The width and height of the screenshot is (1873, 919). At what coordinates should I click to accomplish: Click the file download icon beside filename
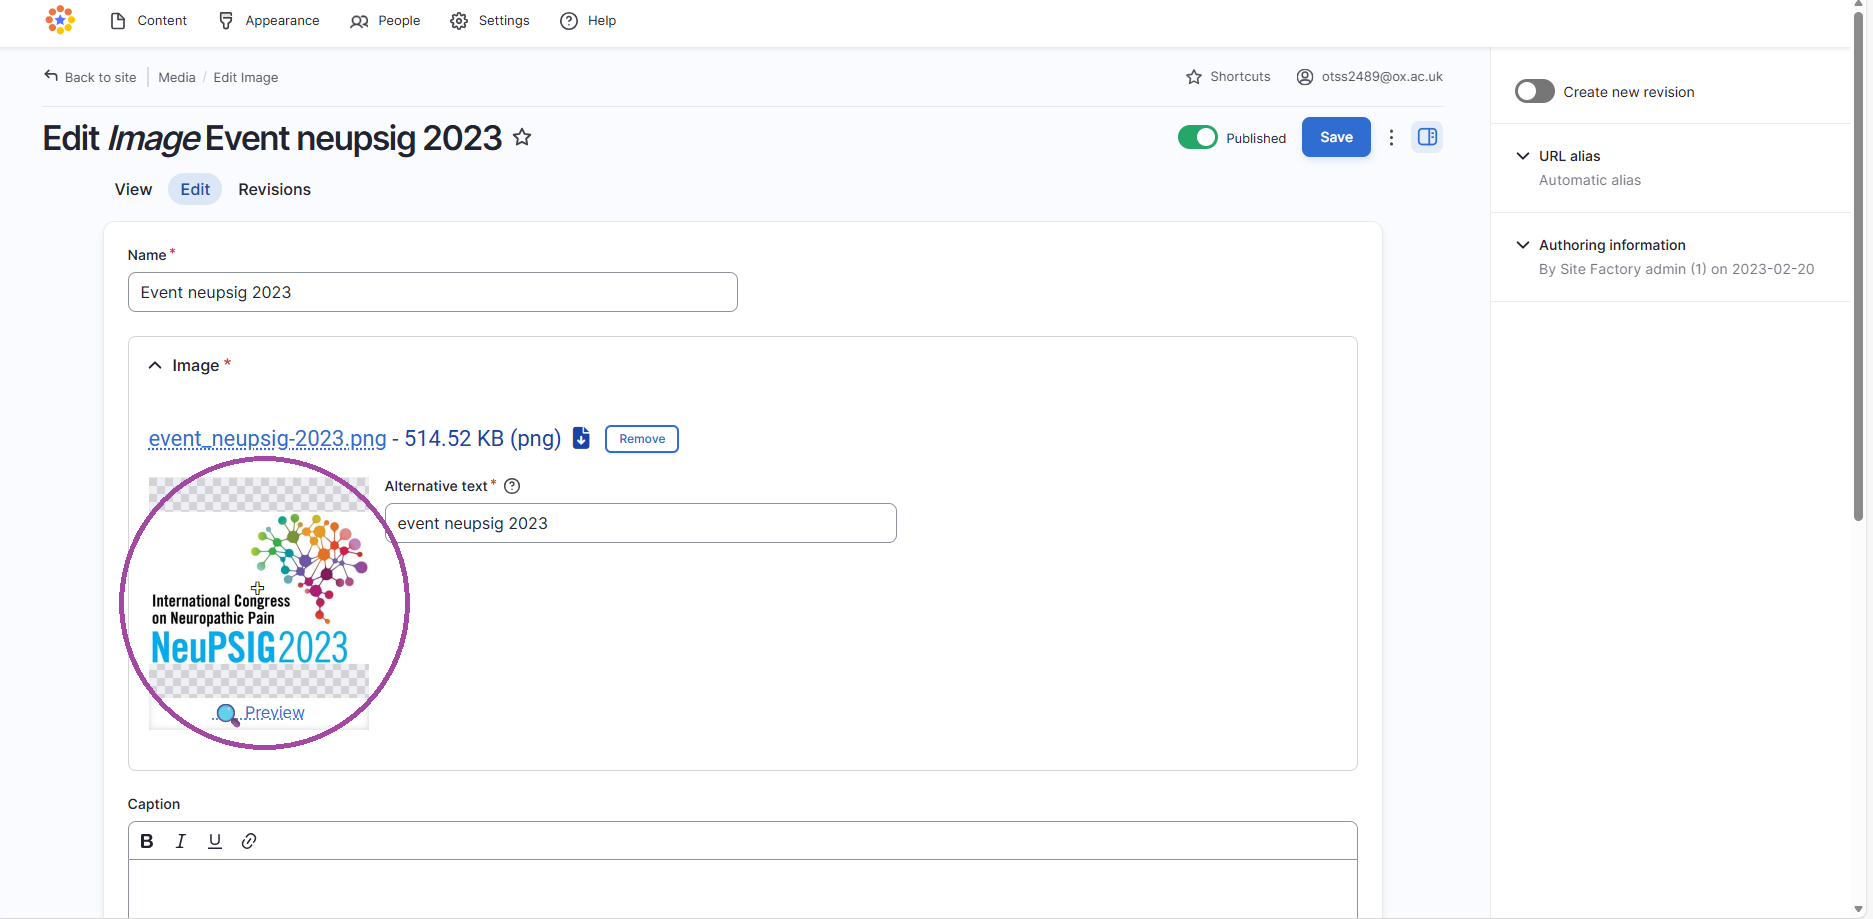point(581,438)
